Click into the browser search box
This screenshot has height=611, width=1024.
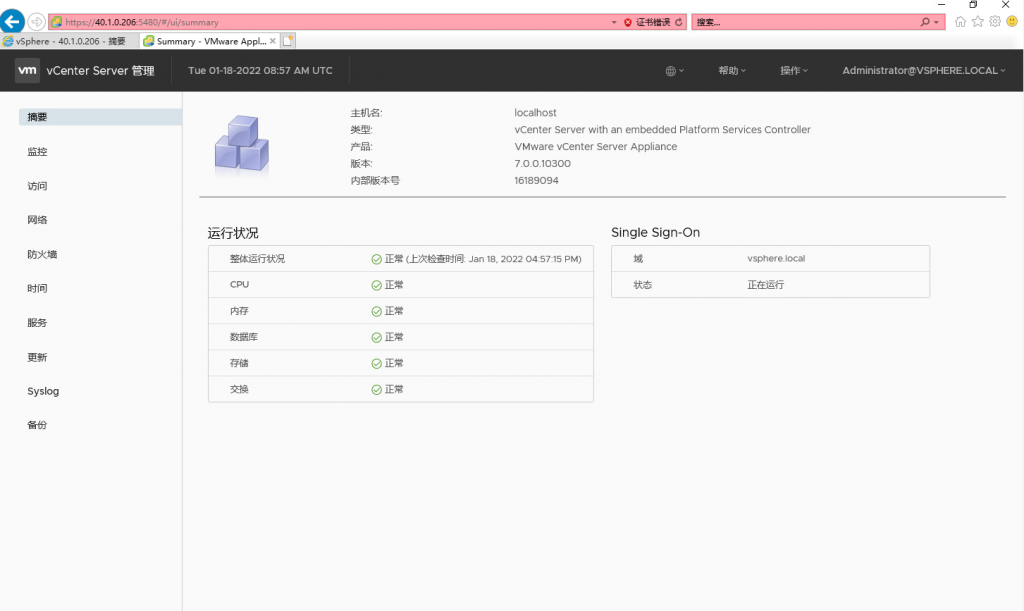pyautogui.click(x=805, y=22)
